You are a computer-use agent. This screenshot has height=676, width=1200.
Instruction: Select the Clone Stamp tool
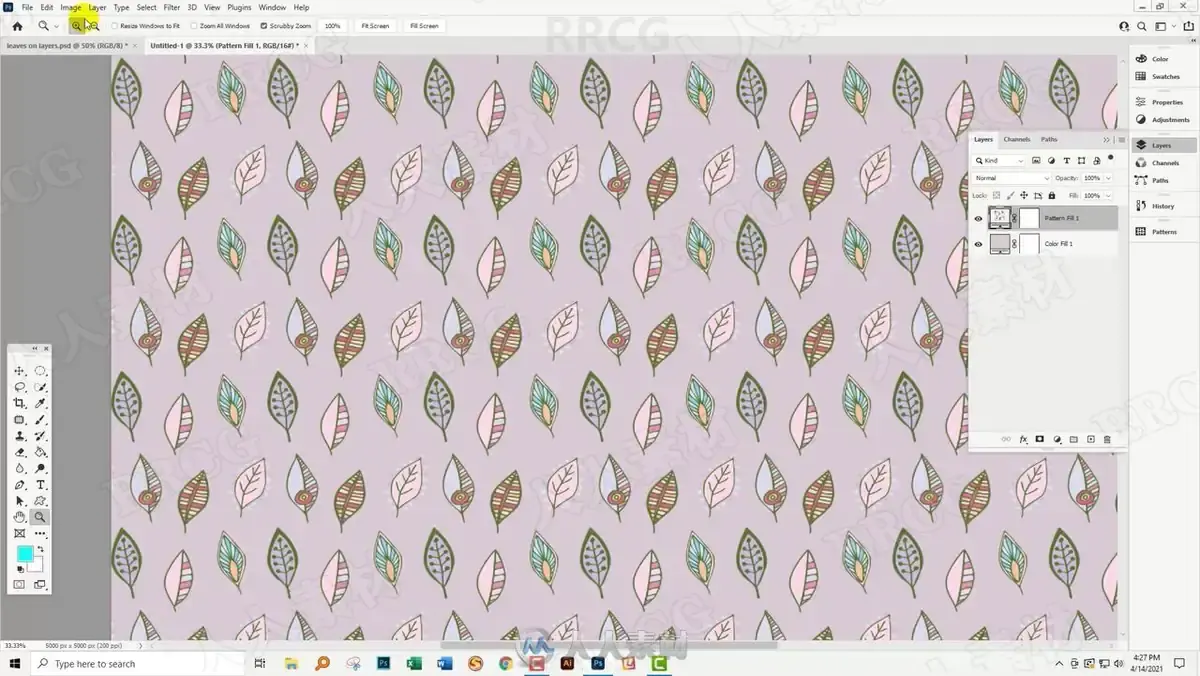click(x=19, y=436)
